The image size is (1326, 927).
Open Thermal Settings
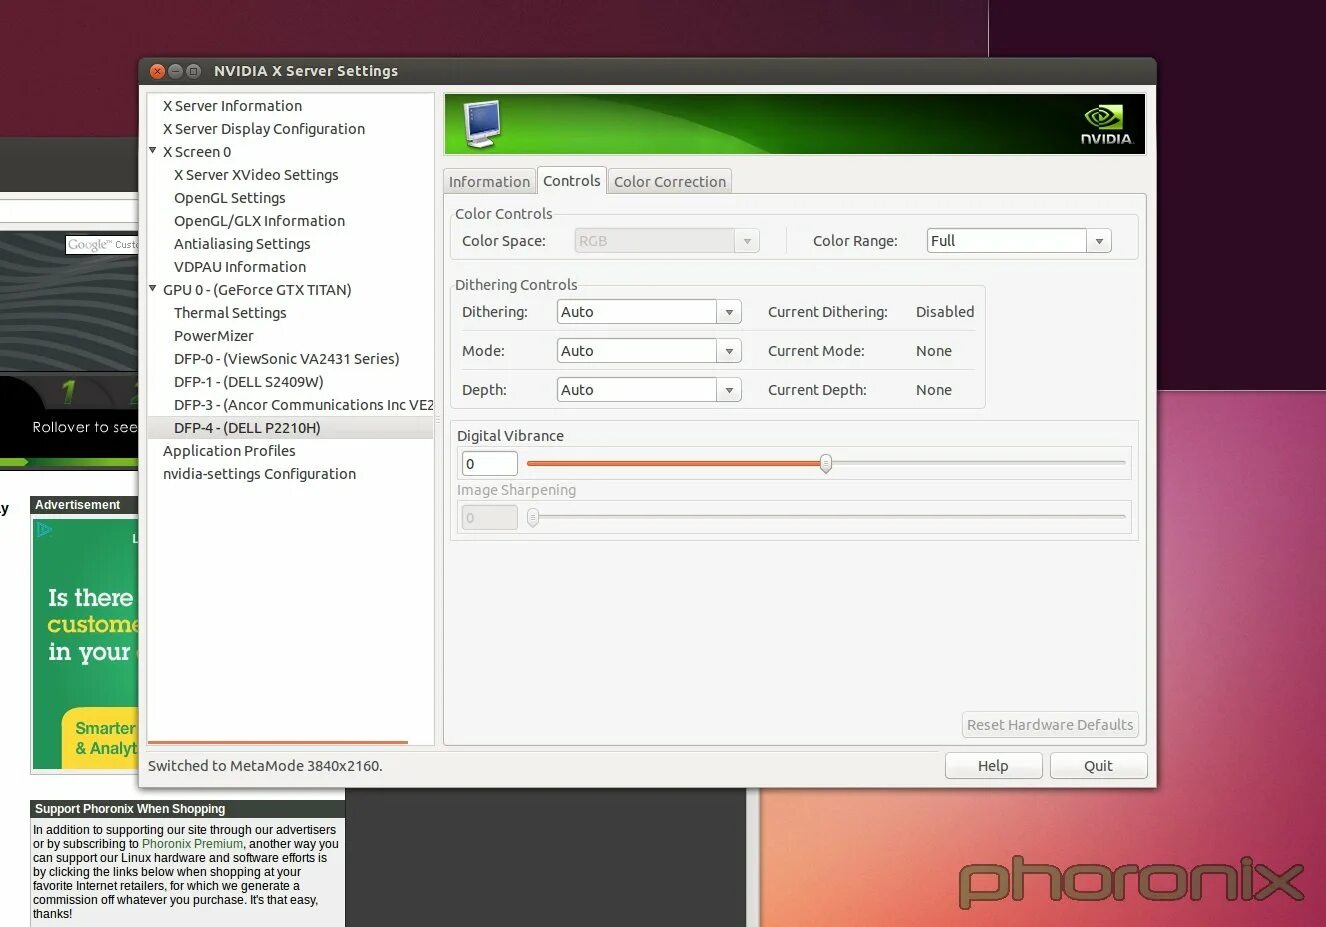pyautogui.click(x=230, y=313)
